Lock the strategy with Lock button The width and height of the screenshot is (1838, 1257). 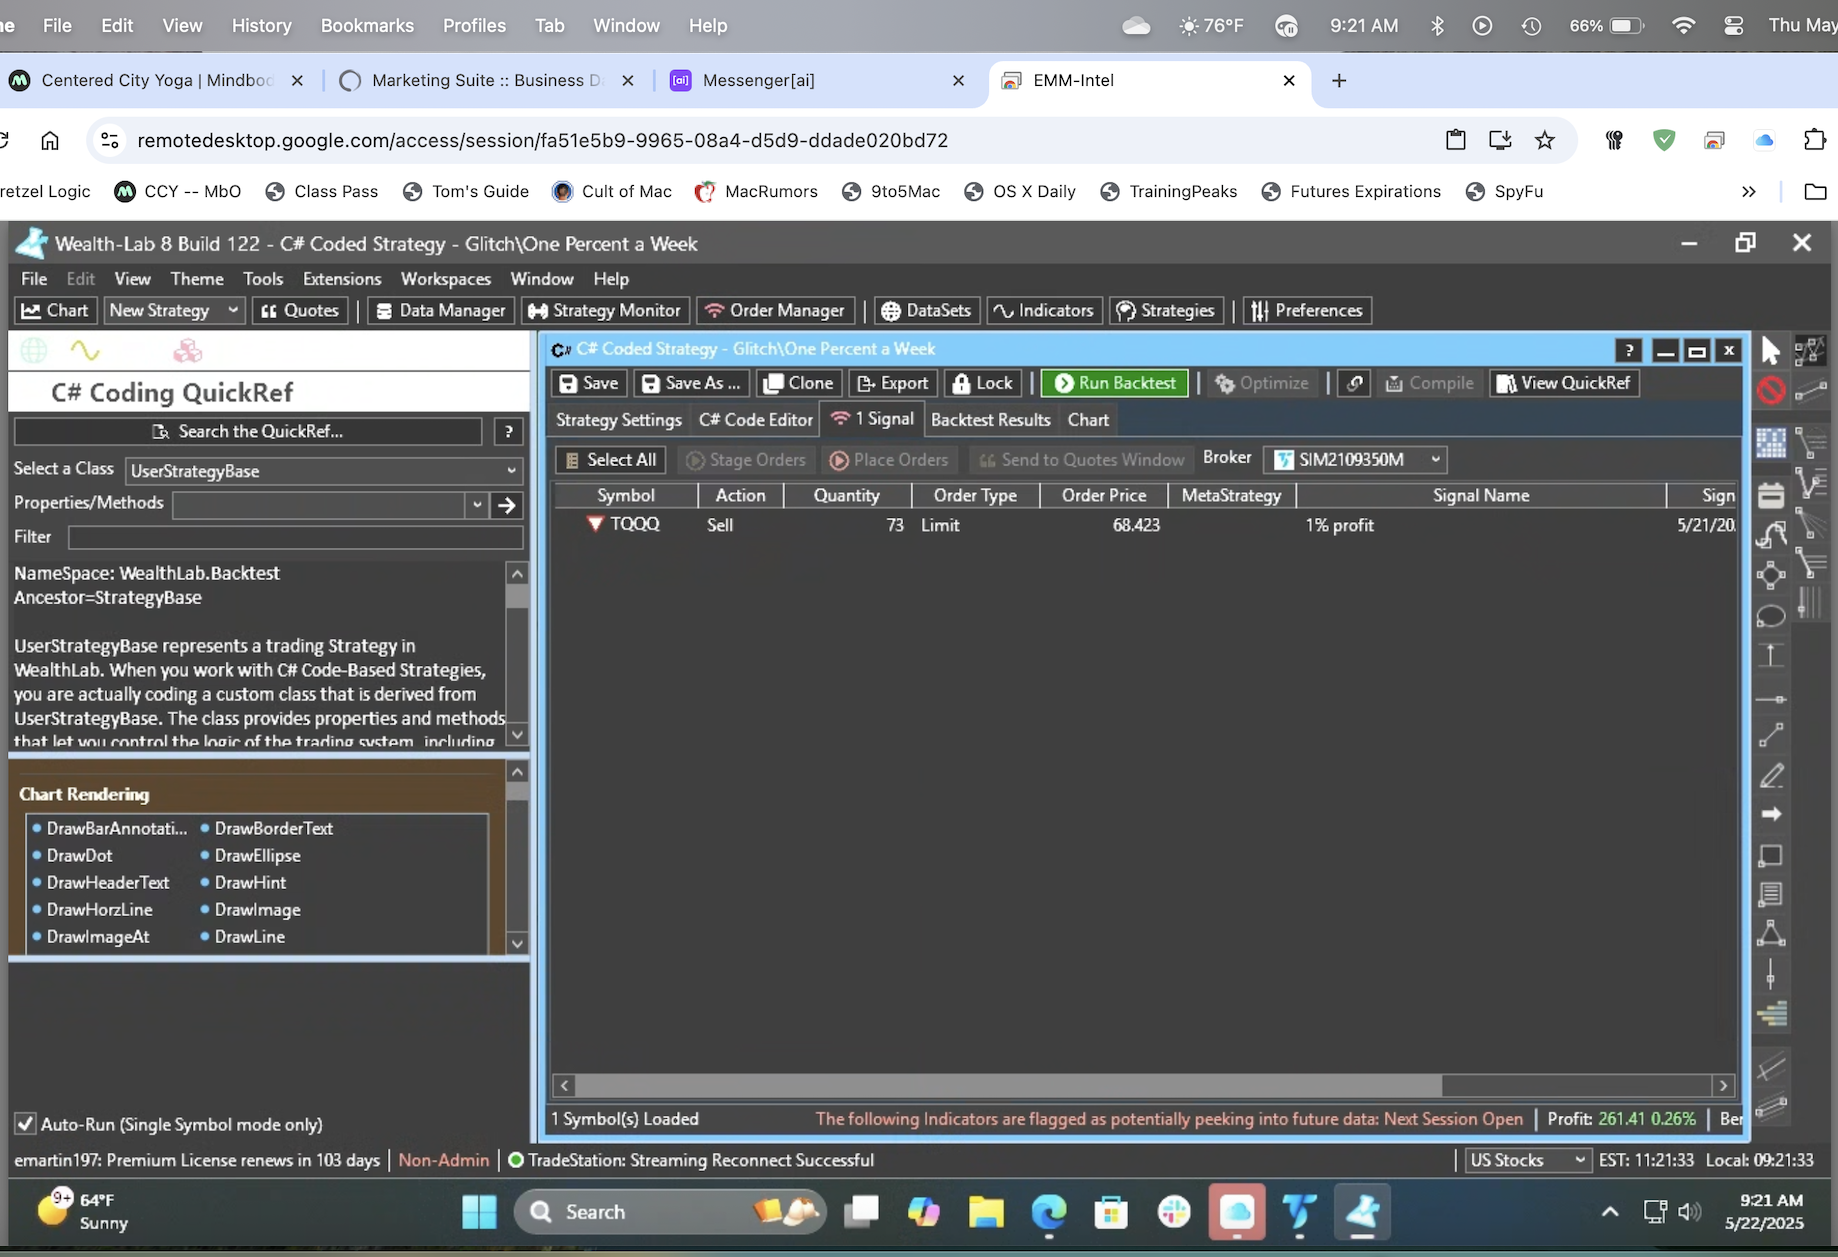point(983,383)
